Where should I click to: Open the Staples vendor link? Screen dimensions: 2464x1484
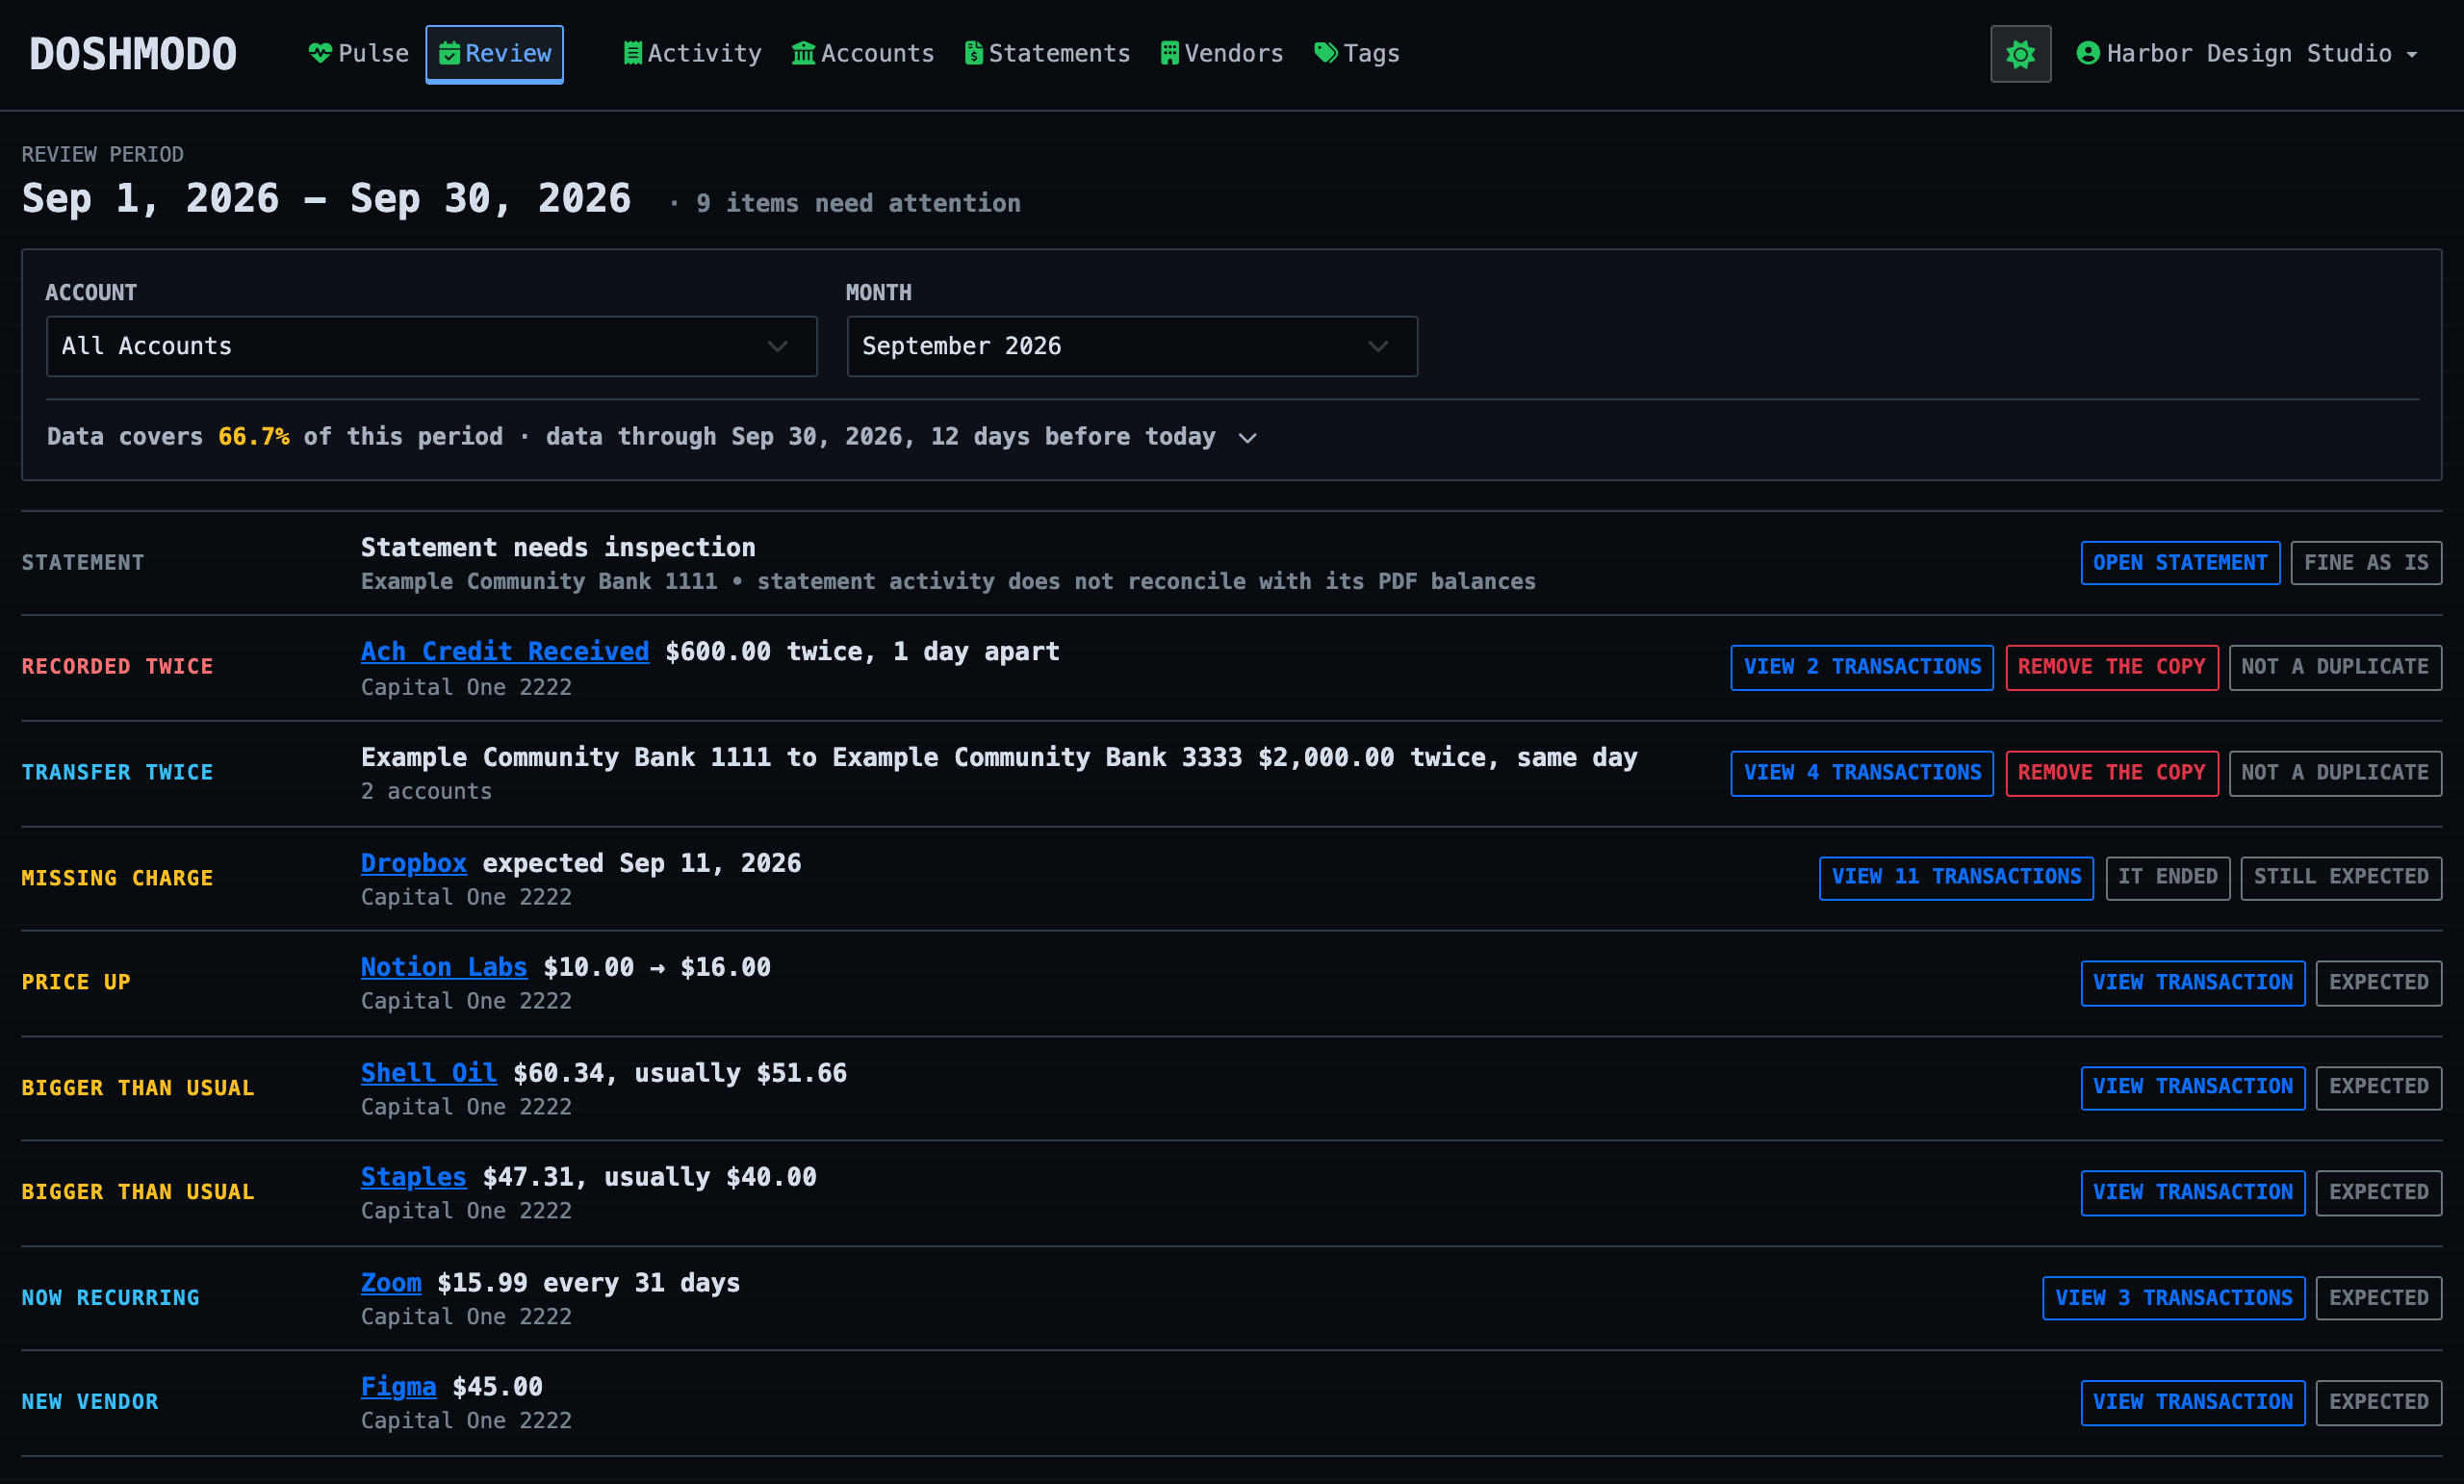pos(414,1177)
